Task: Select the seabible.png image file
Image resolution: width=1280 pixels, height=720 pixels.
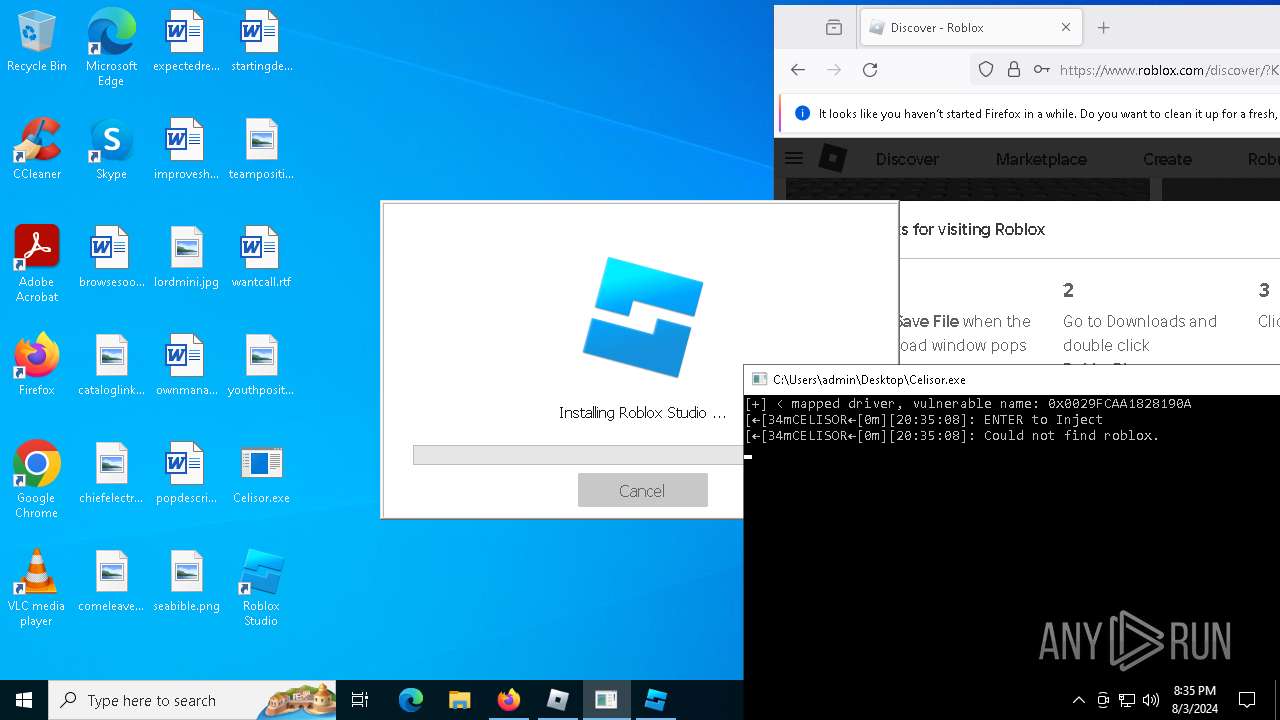Action: [186, 581]
